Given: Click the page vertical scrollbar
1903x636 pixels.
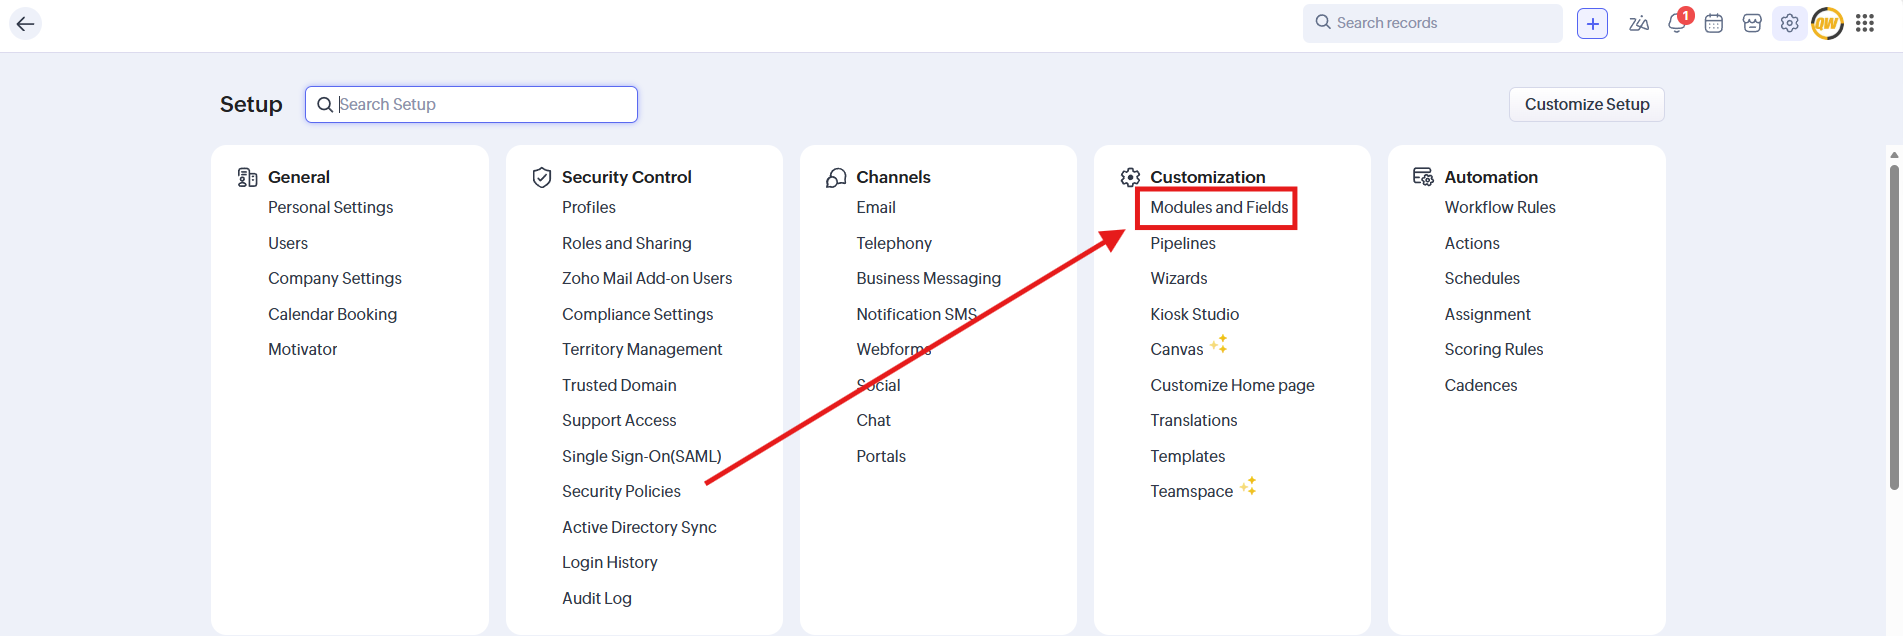Looking at the screenshot, I should tap(1894, 327).
